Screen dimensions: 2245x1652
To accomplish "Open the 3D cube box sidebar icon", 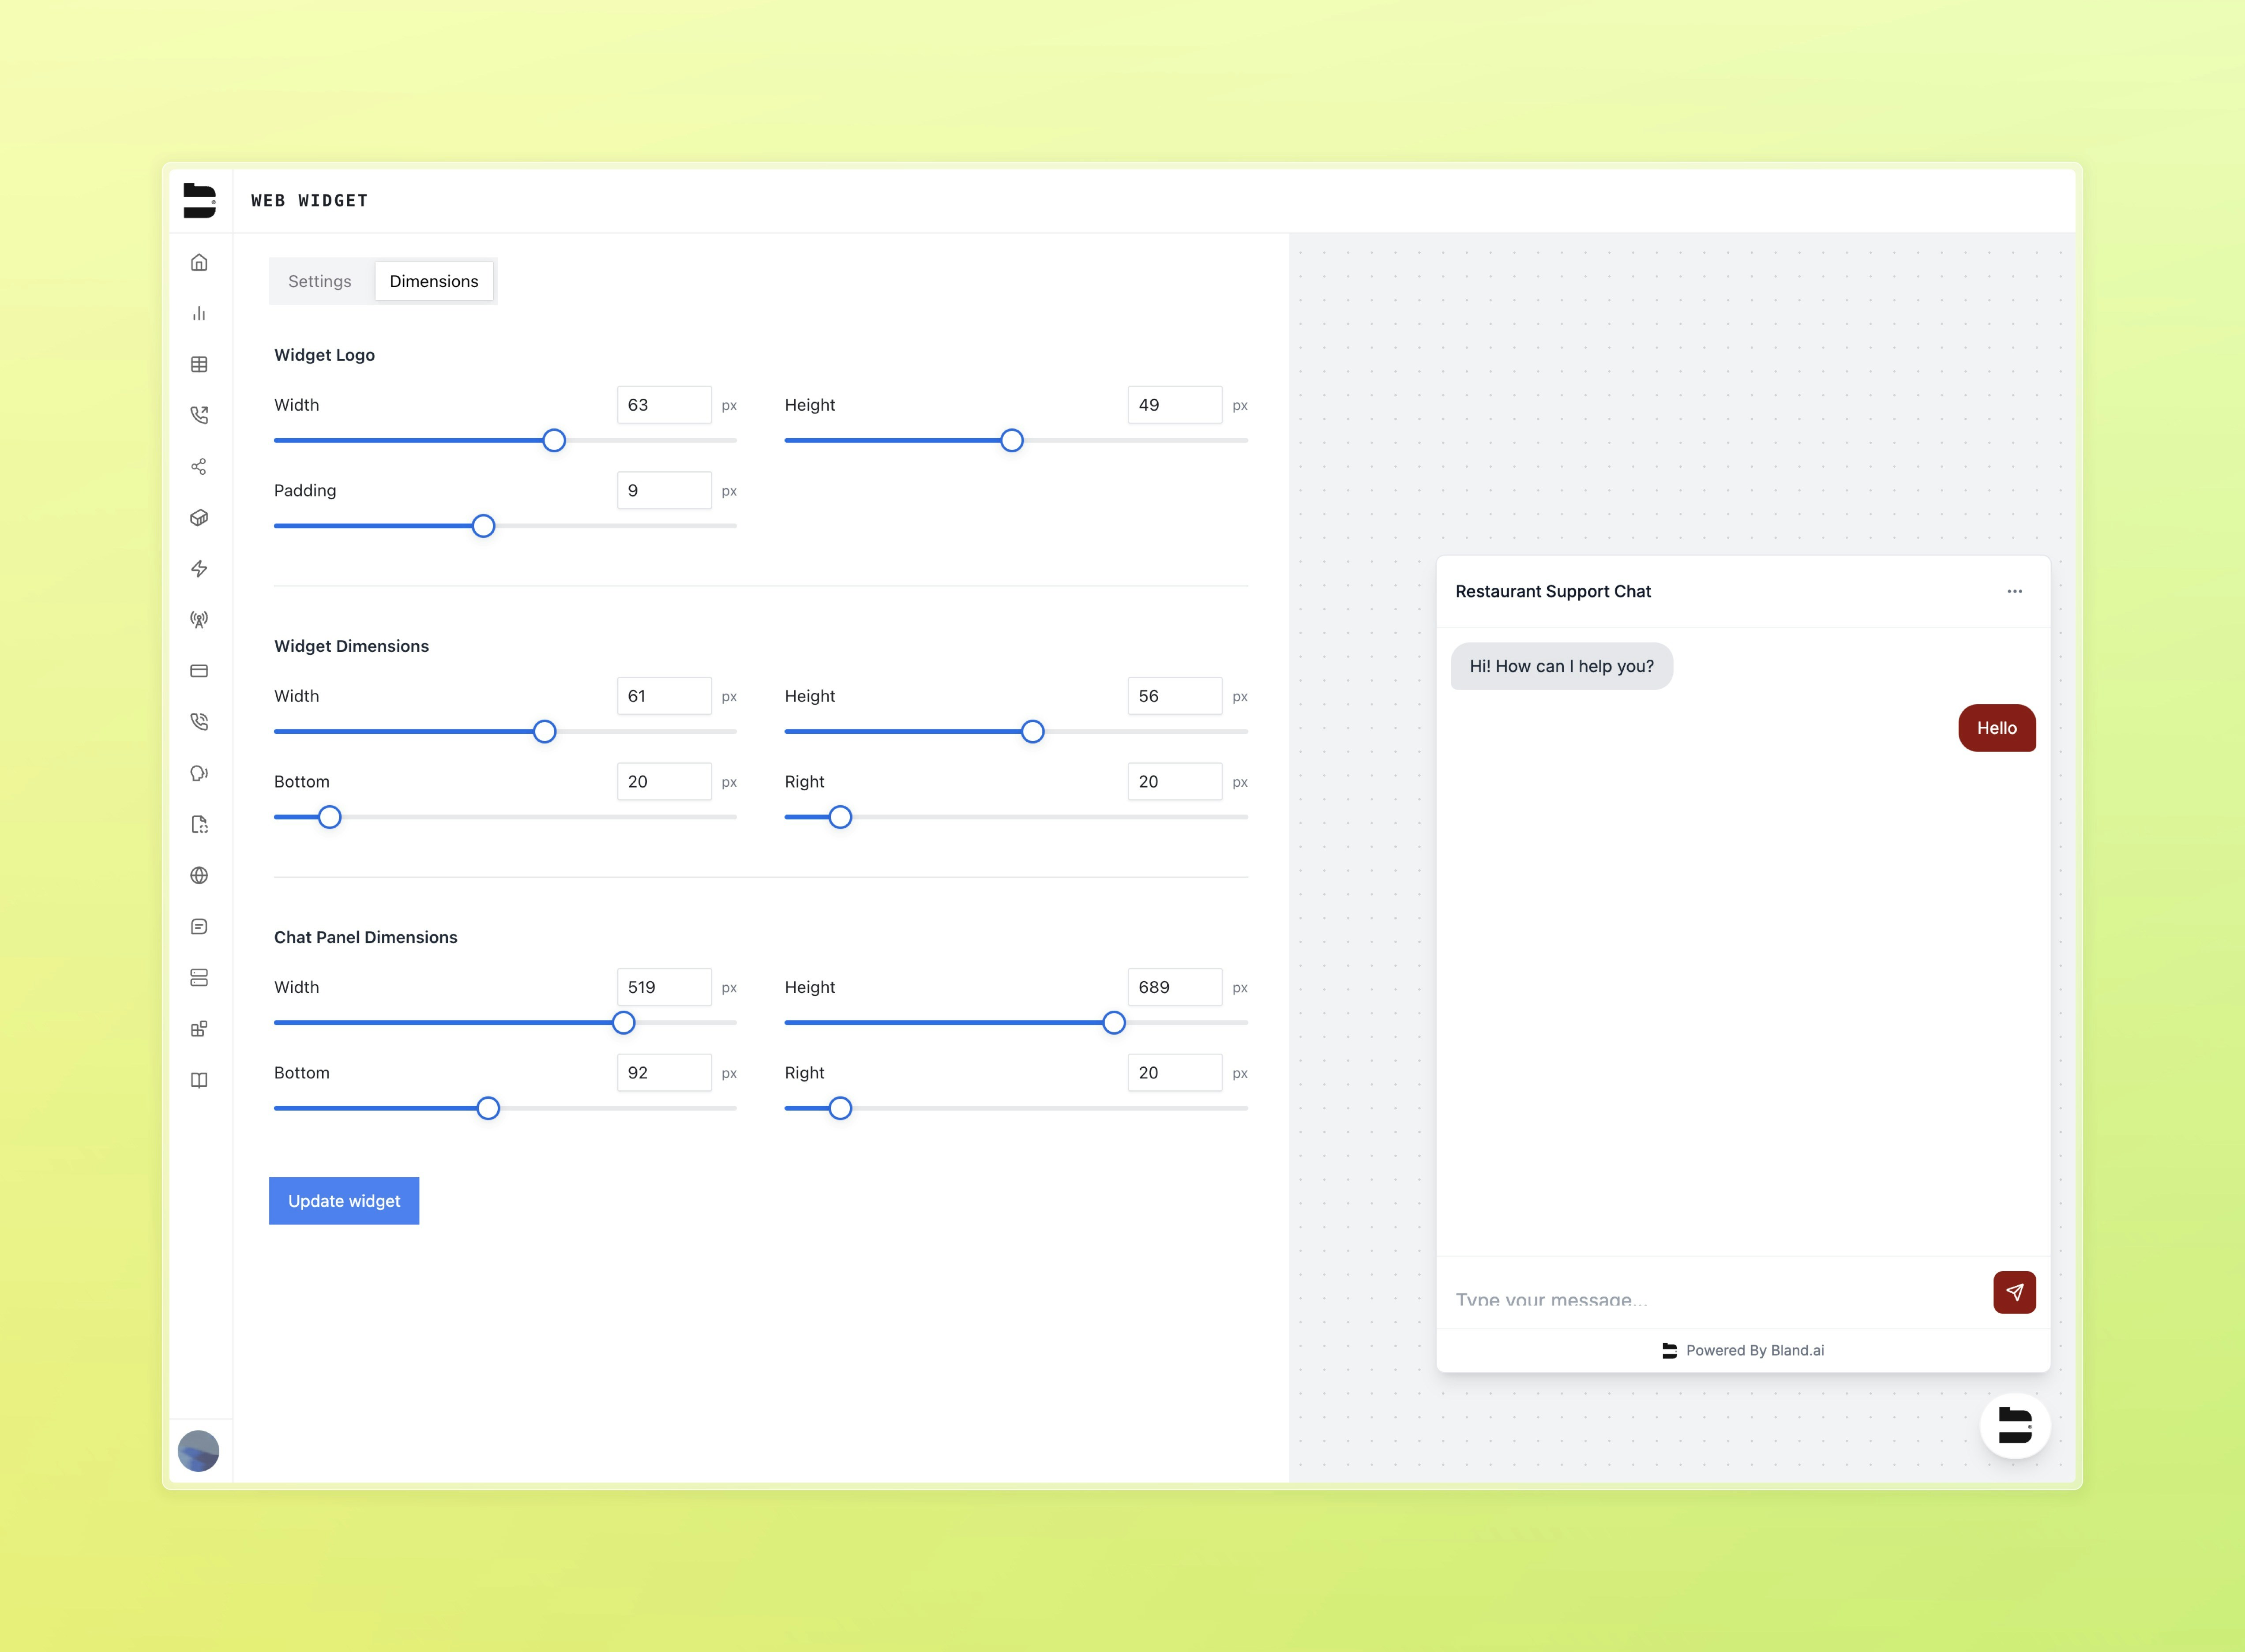I will (199, 518).
